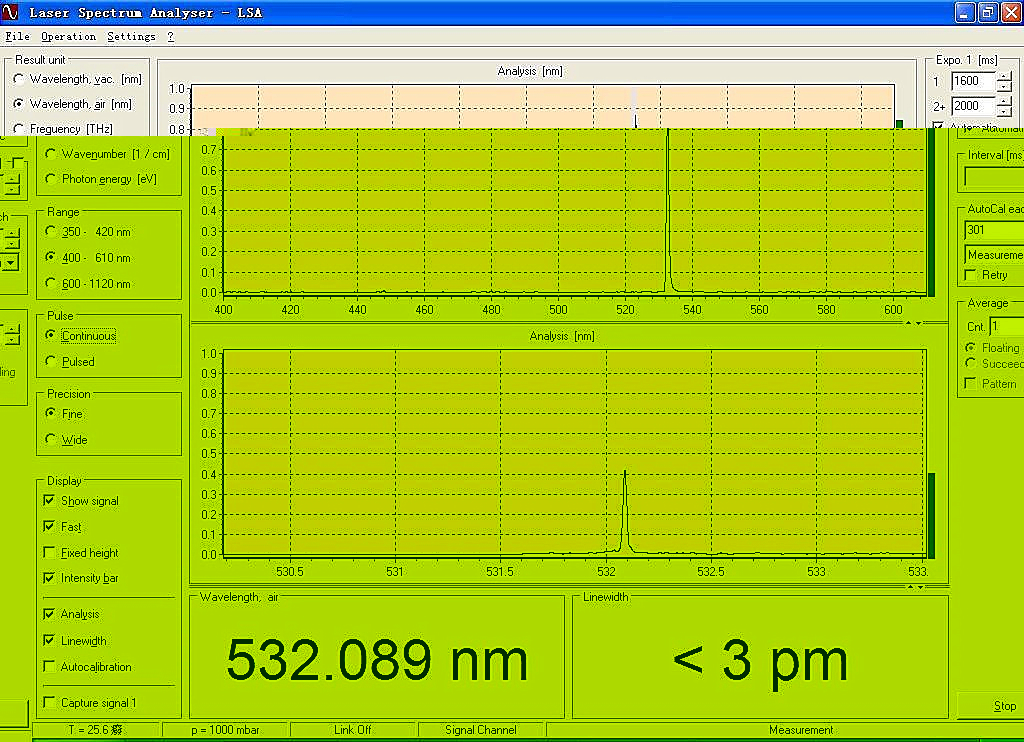Toggle the Autocalibration checkbox

click(x=50, y=667)
